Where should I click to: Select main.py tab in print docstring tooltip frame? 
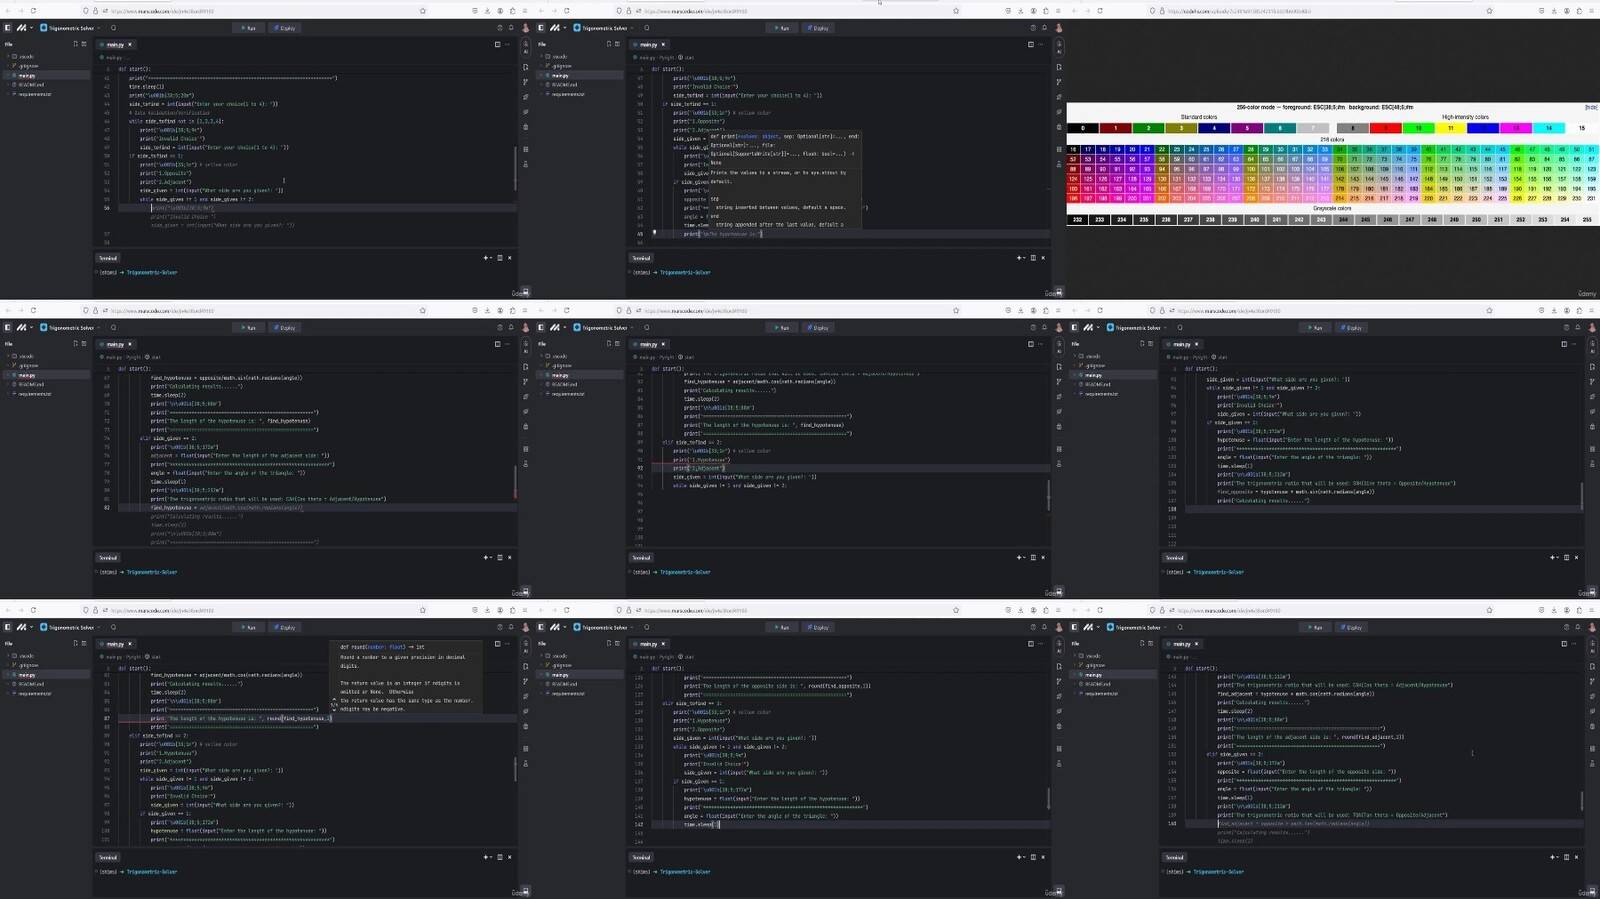point(648,44)
